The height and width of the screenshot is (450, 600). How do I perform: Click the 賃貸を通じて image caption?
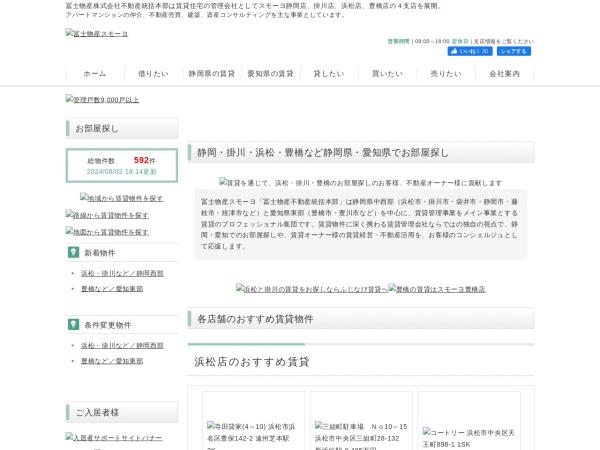pyautogui.click(x=360, y=183)
